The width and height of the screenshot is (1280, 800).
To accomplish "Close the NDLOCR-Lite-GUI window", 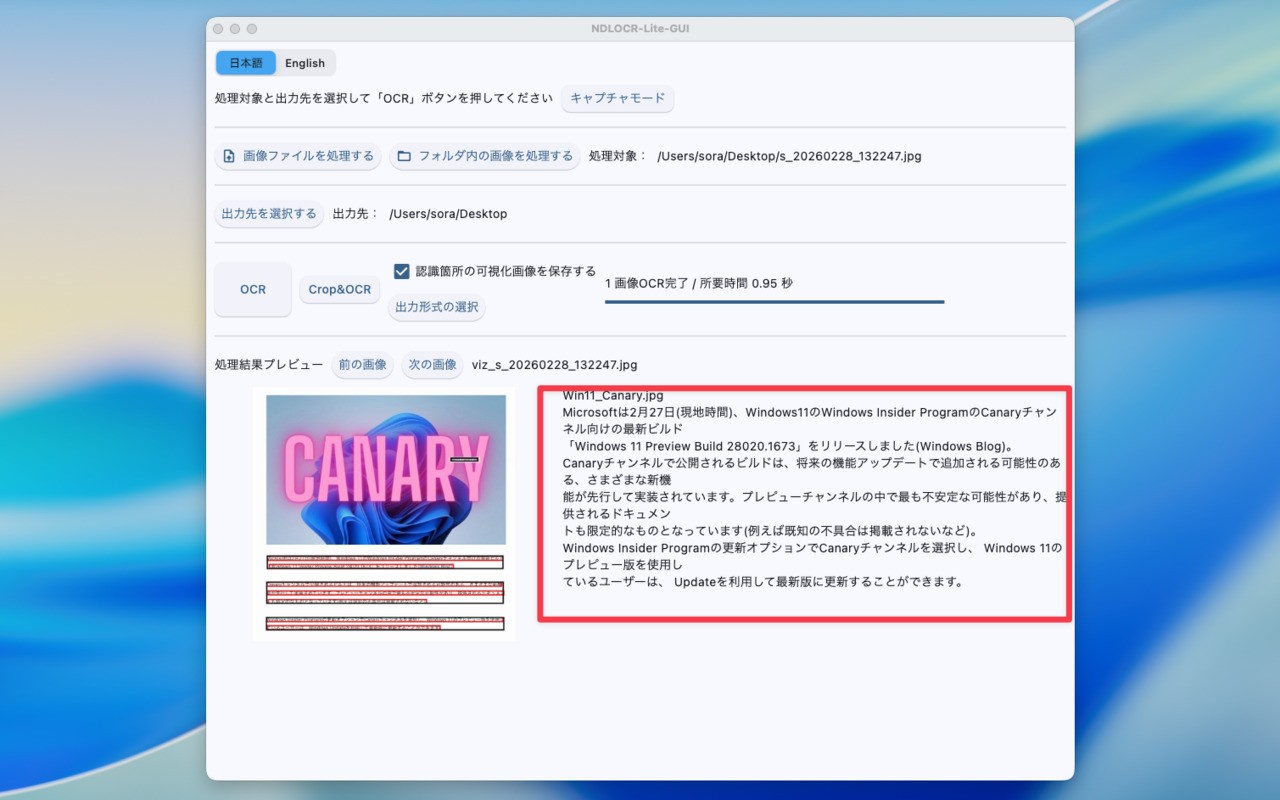I will click(x=218, y=29).
